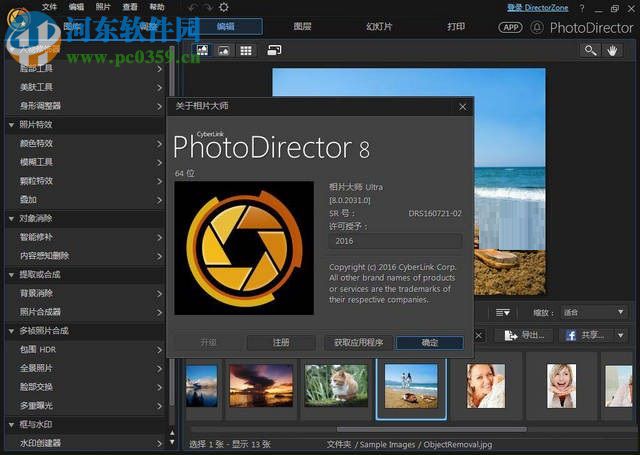Collapse the 框与水印 section

pyautogui.click(x=11, y=425)
